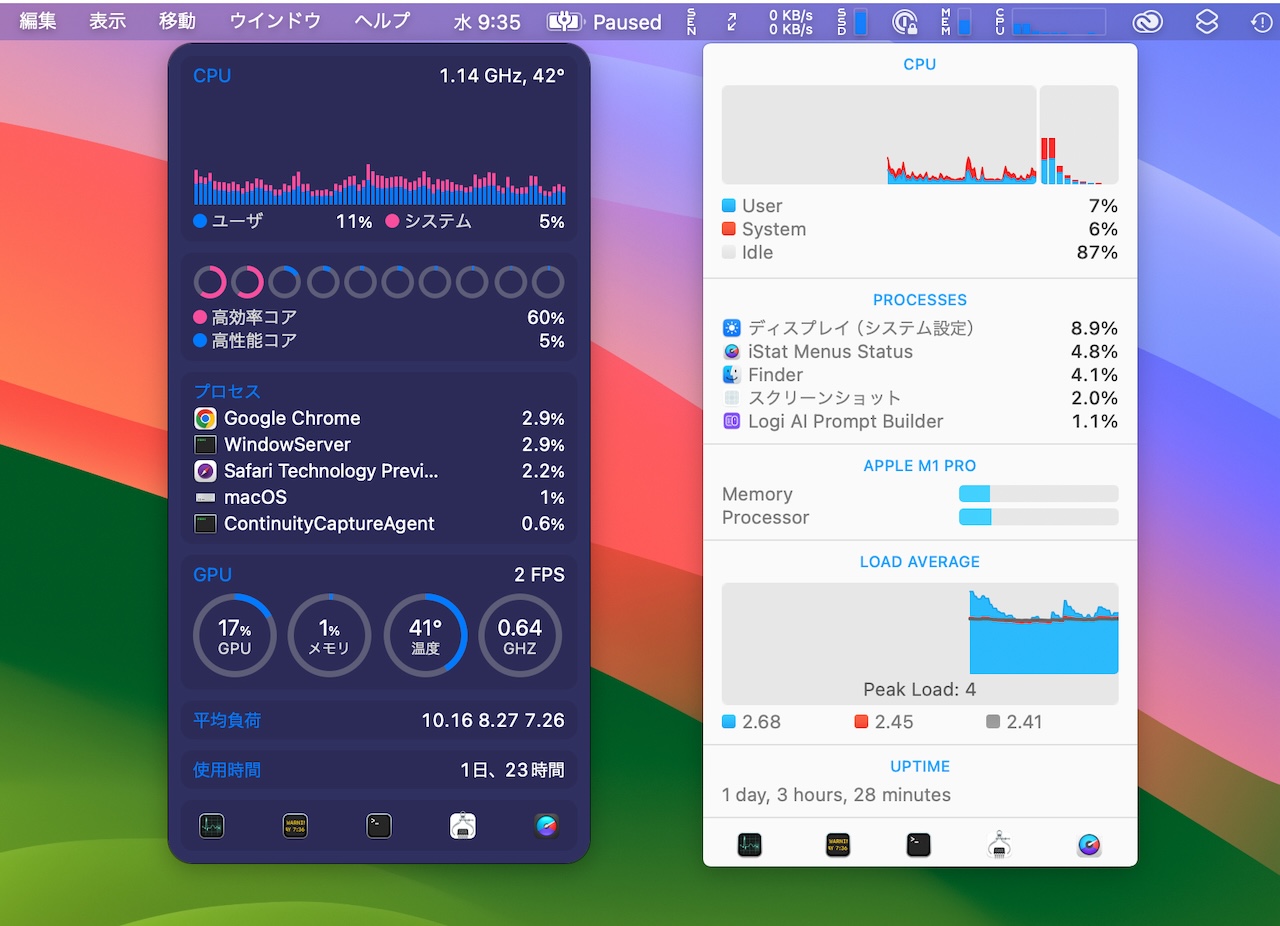Click the Finder process icon
This screenshot has width=1280, height=926.
(731, 375)
